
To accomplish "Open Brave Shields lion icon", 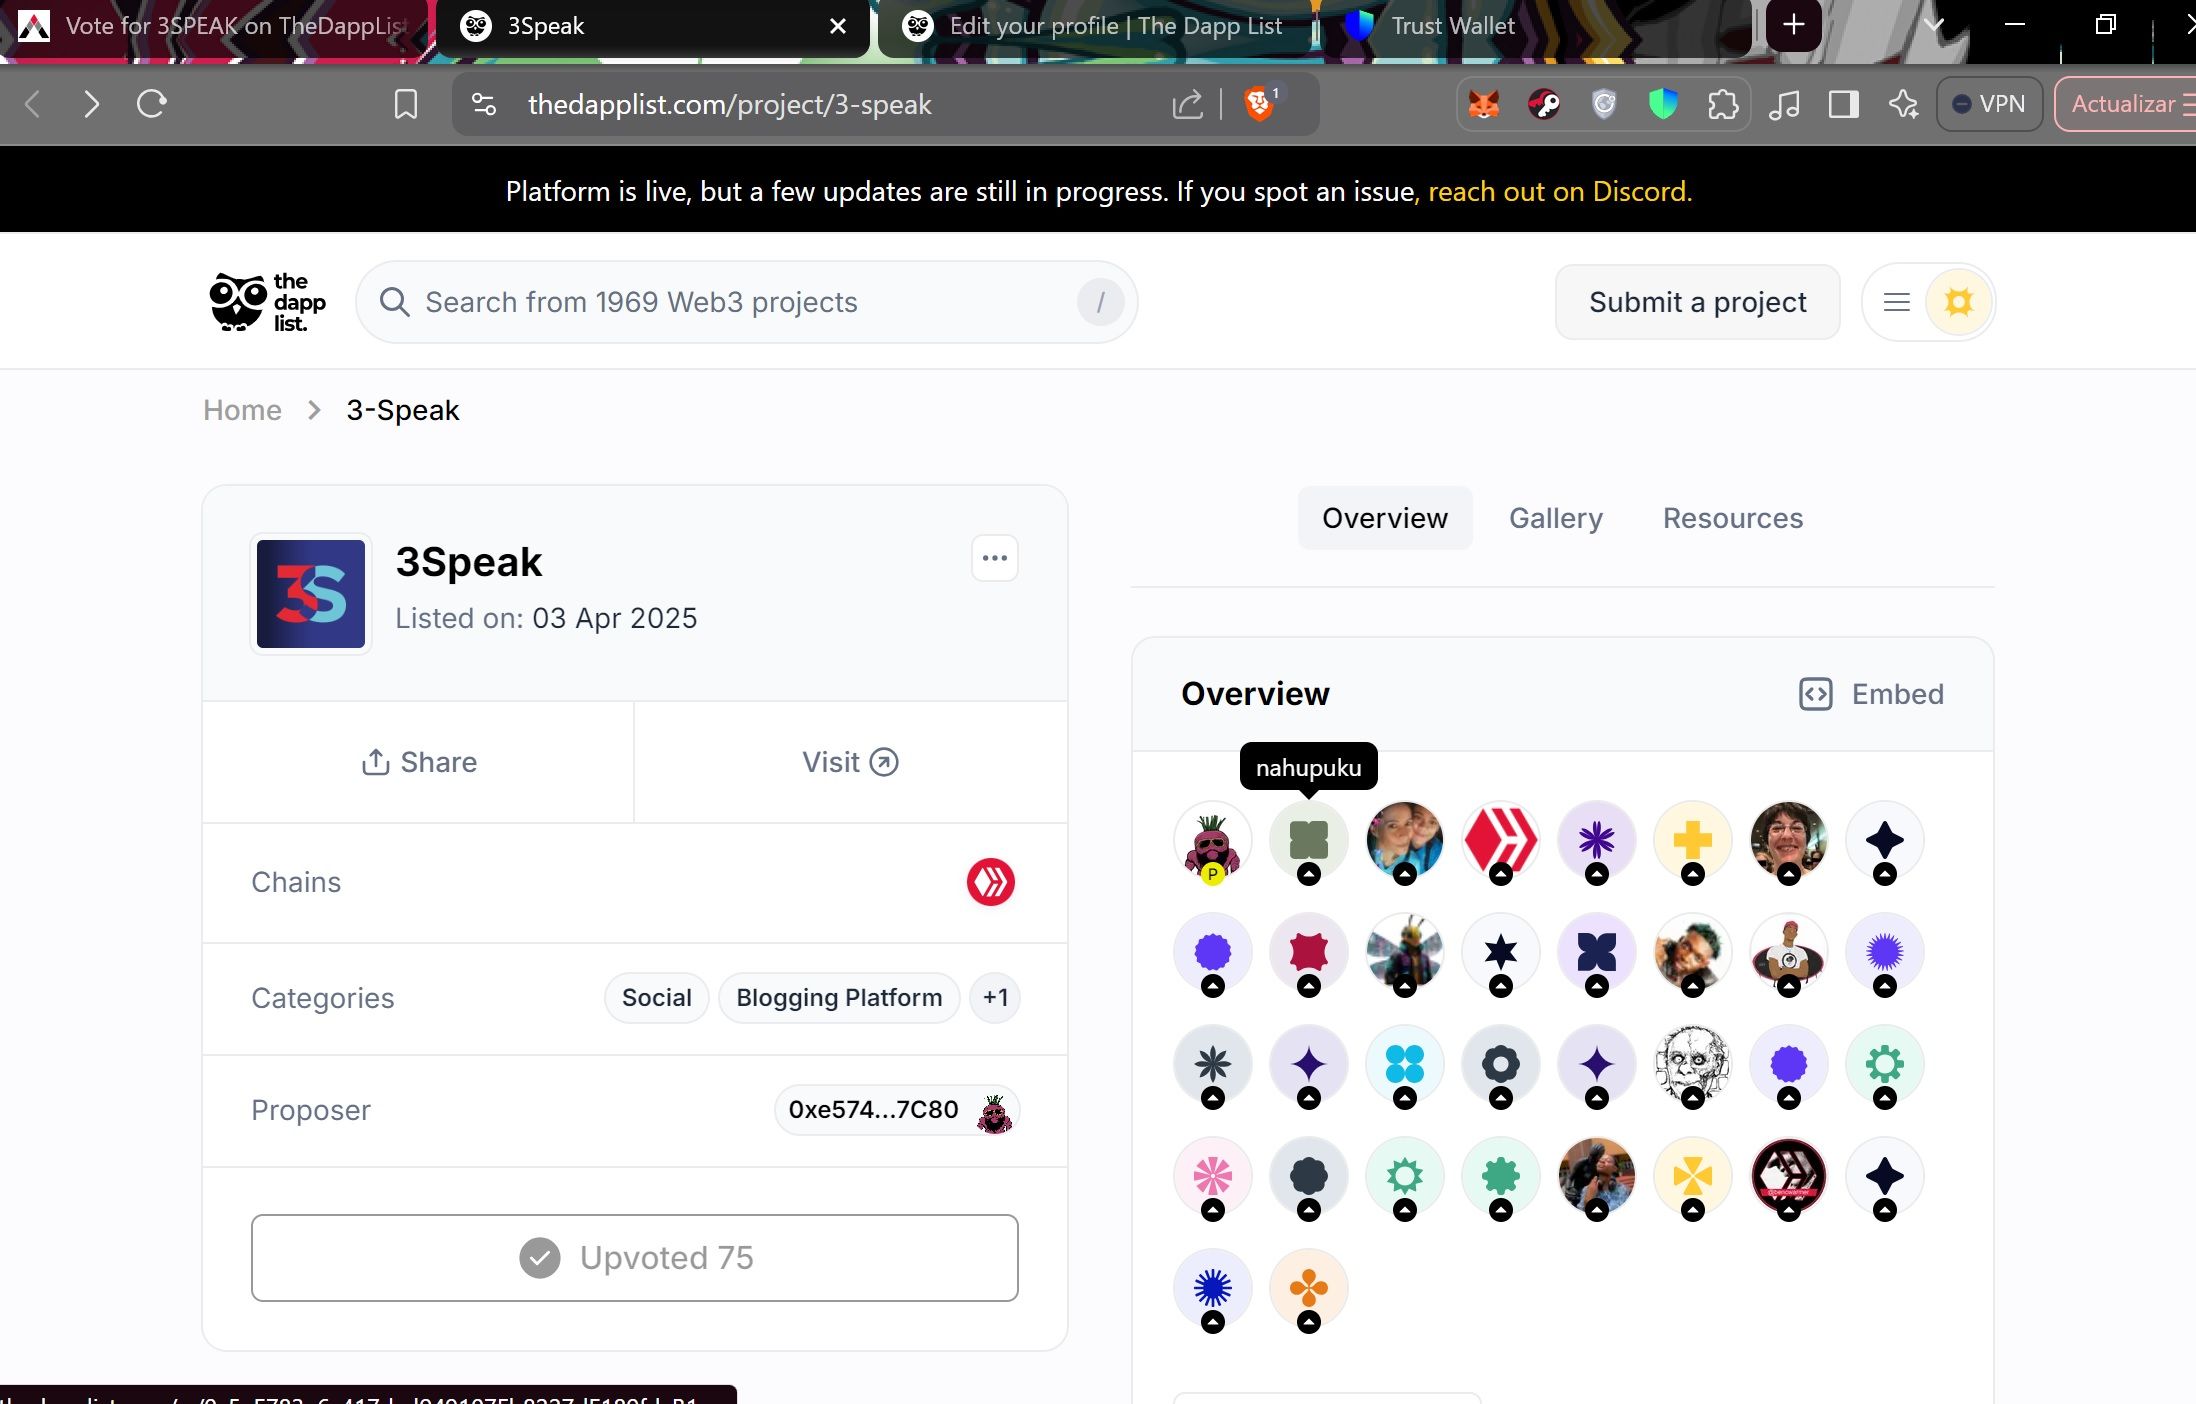I will [x=1259, y=104].
